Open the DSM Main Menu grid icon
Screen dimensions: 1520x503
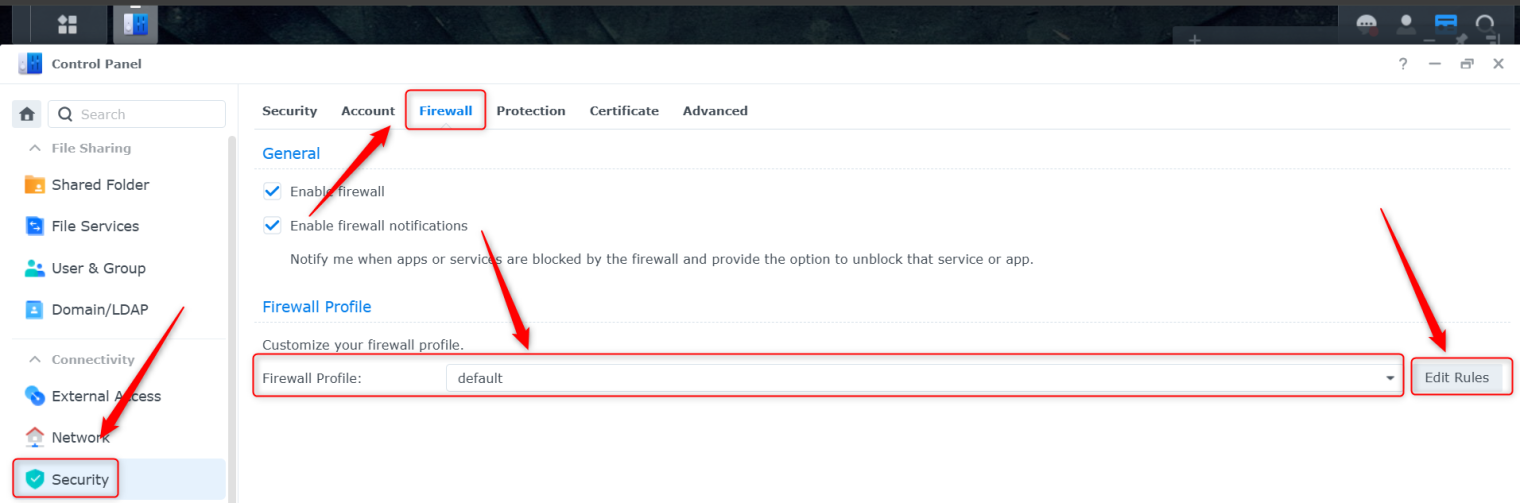point(68,24)
